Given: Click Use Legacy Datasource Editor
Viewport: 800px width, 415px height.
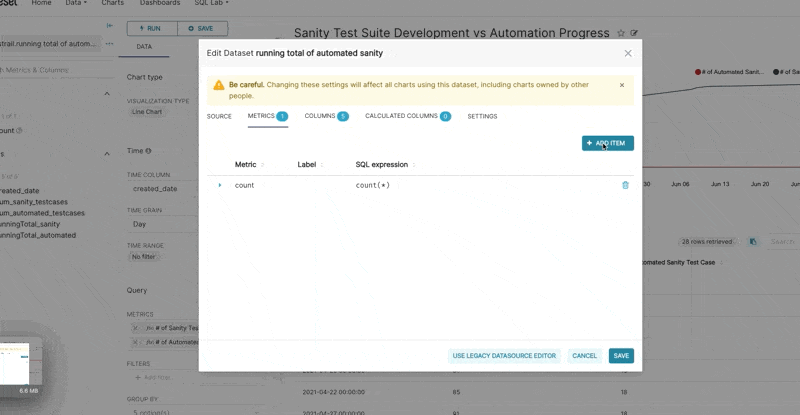Looking at the screenshot, I should (x=504, y=356).
